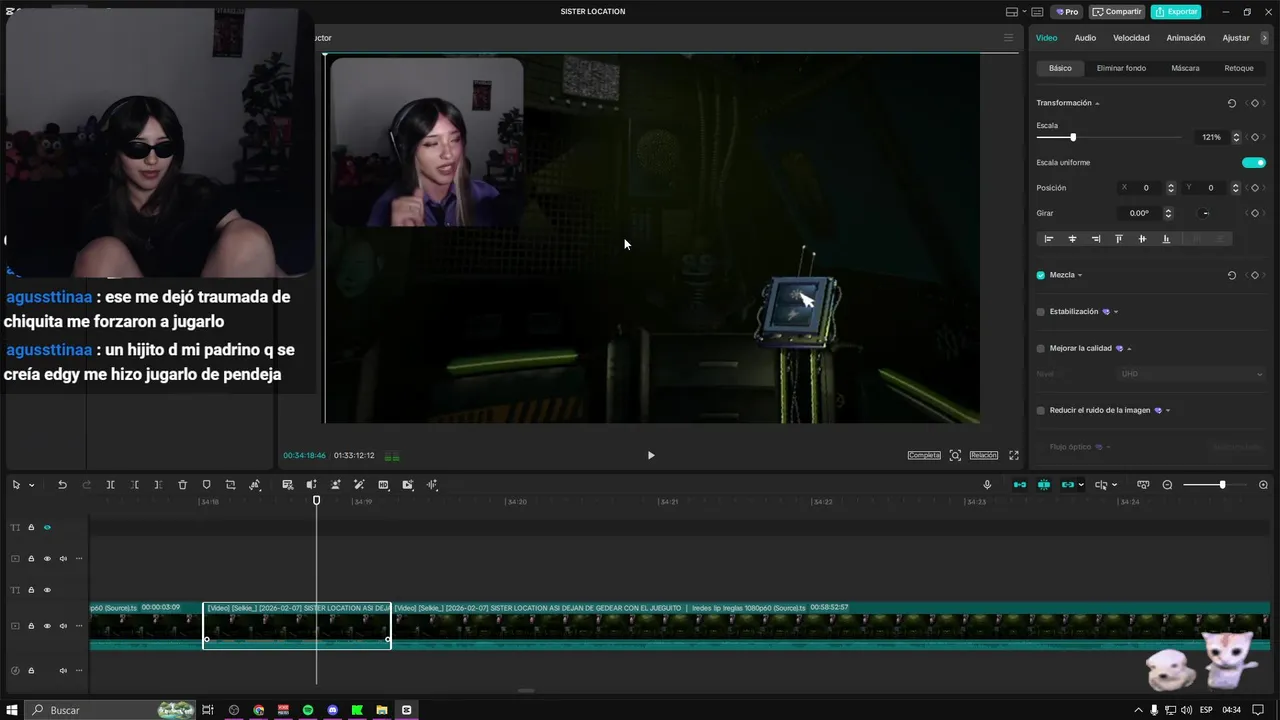Click the crop icon in timeline toolbar
Viewport: 1280px width, 720px height.
coord(230,485)
